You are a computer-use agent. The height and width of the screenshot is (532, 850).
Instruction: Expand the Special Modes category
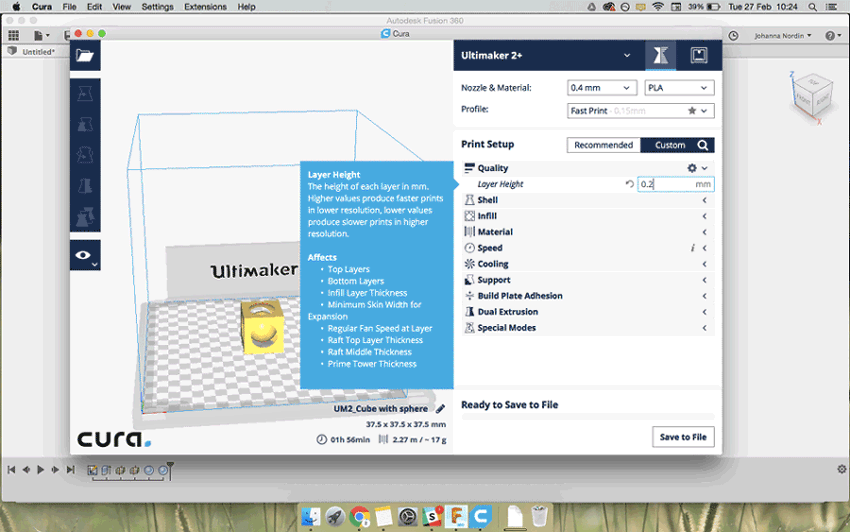[x=704, y=328]
